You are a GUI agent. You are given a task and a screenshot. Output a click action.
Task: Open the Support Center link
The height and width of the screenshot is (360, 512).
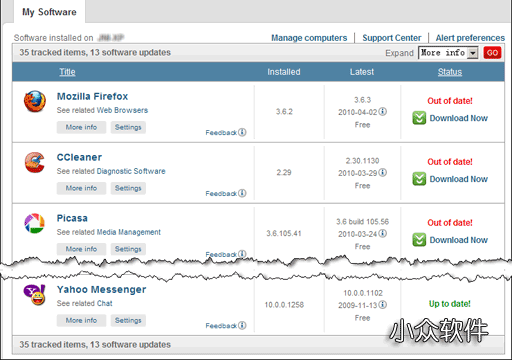click(392, 38)
